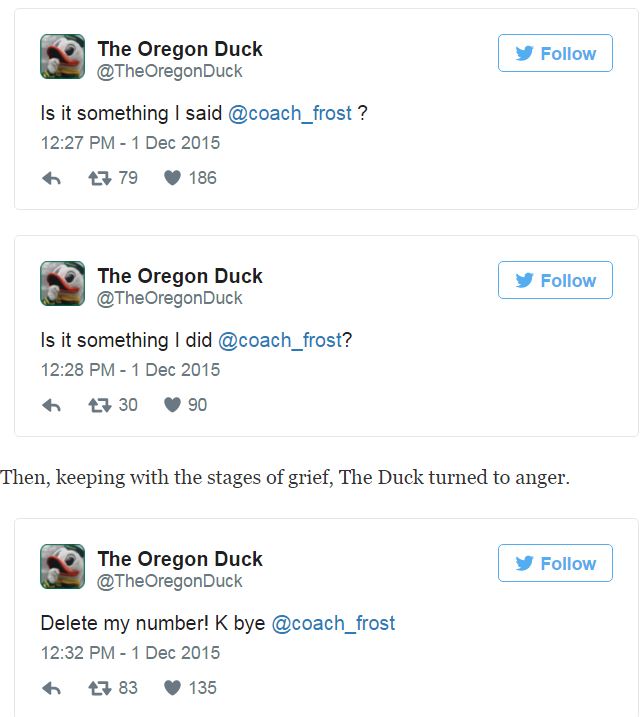
Task: Visit @coach_frost from the 'K bye' tweet
Action: click(x=333, y=623)
